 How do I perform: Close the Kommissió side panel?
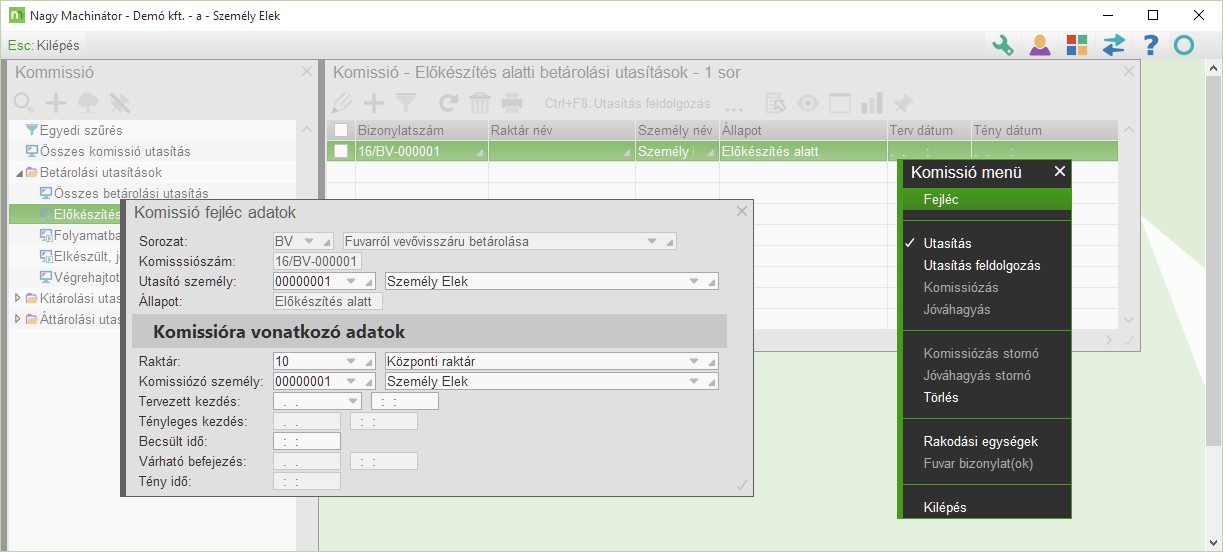point(307,71)
